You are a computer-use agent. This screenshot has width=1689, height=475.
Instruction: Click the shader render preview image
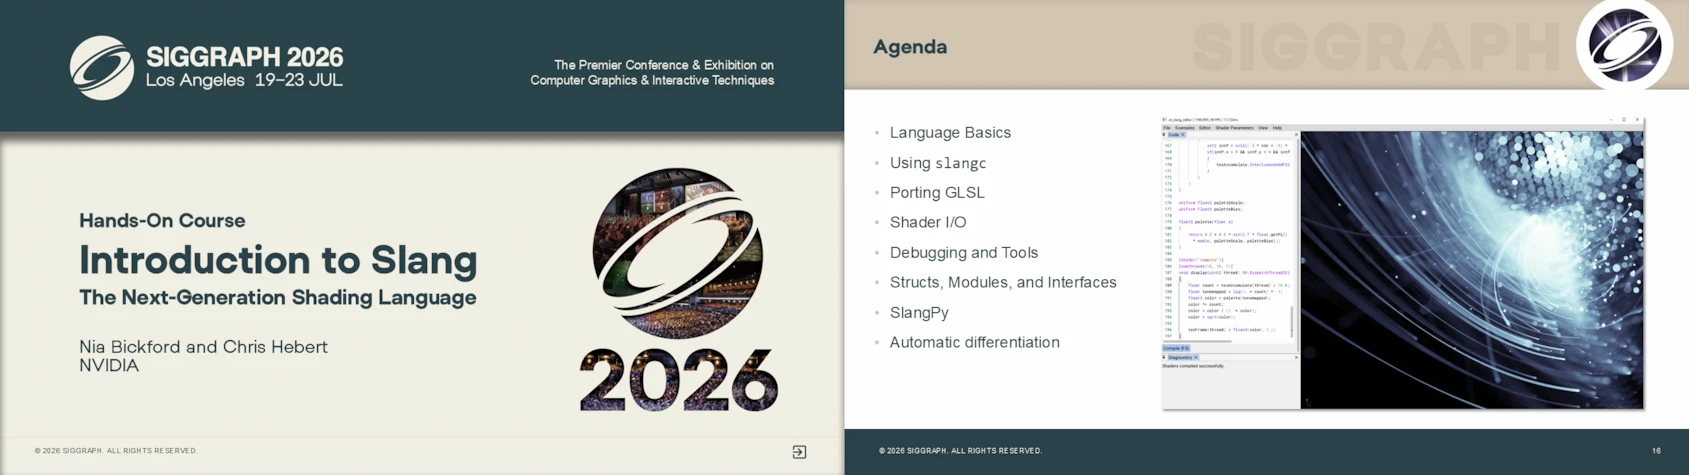click(1471, 270)
